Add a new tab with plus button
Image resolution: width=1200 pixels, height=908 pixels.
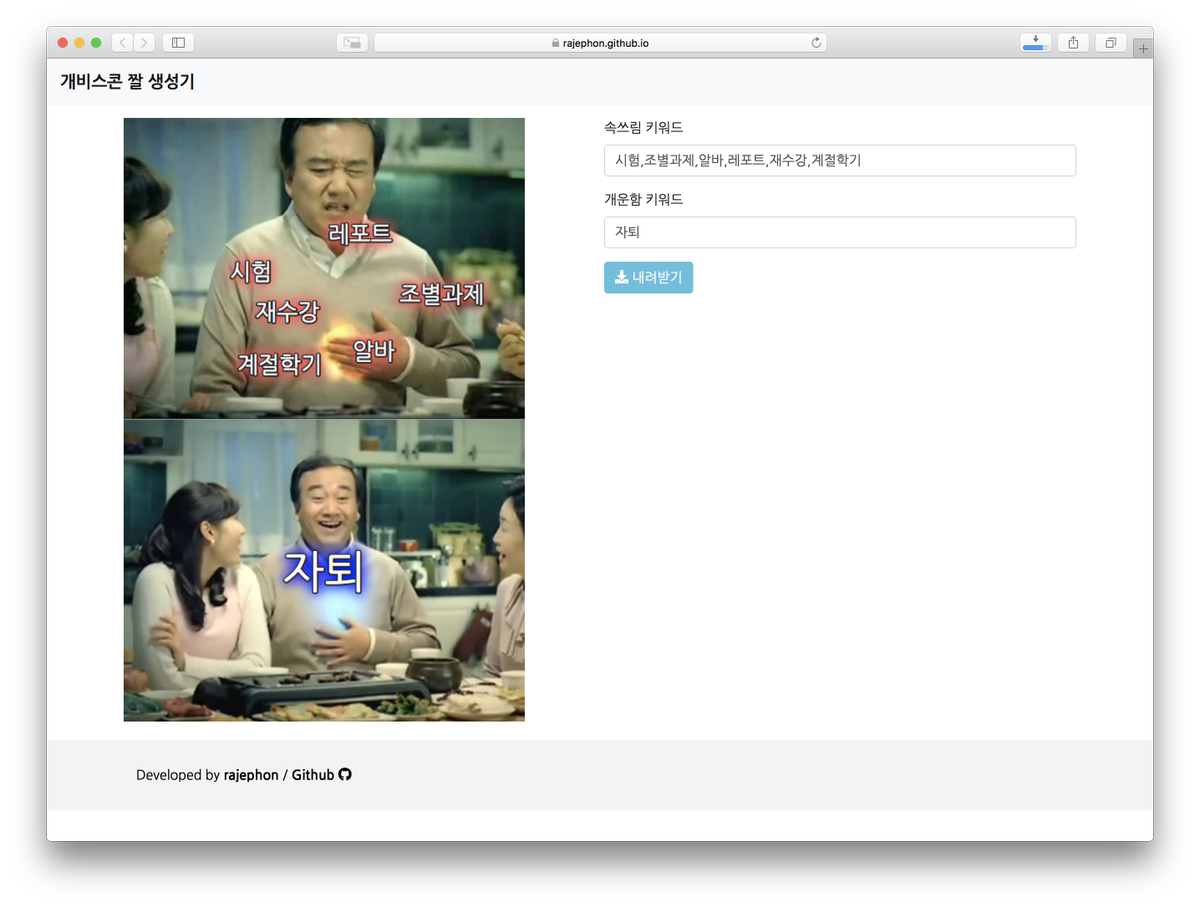1143,49
